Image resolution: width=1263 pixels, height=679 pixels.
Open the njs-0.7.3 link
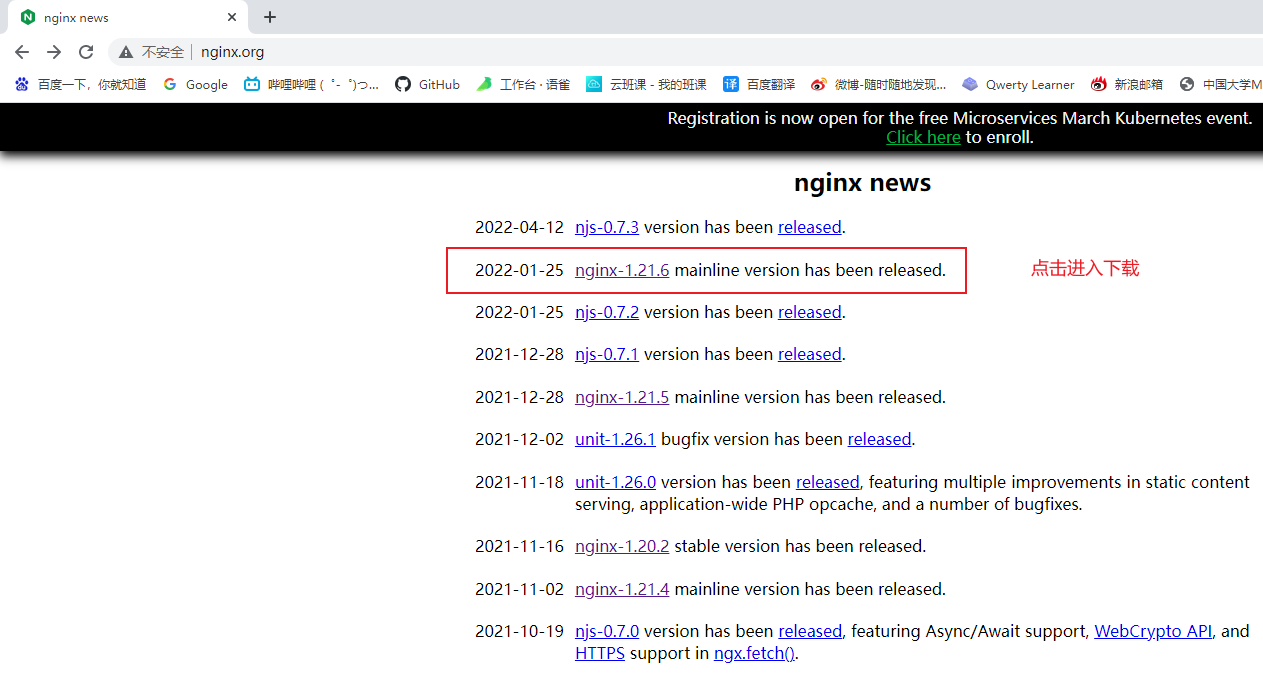(x=607, y=227)
